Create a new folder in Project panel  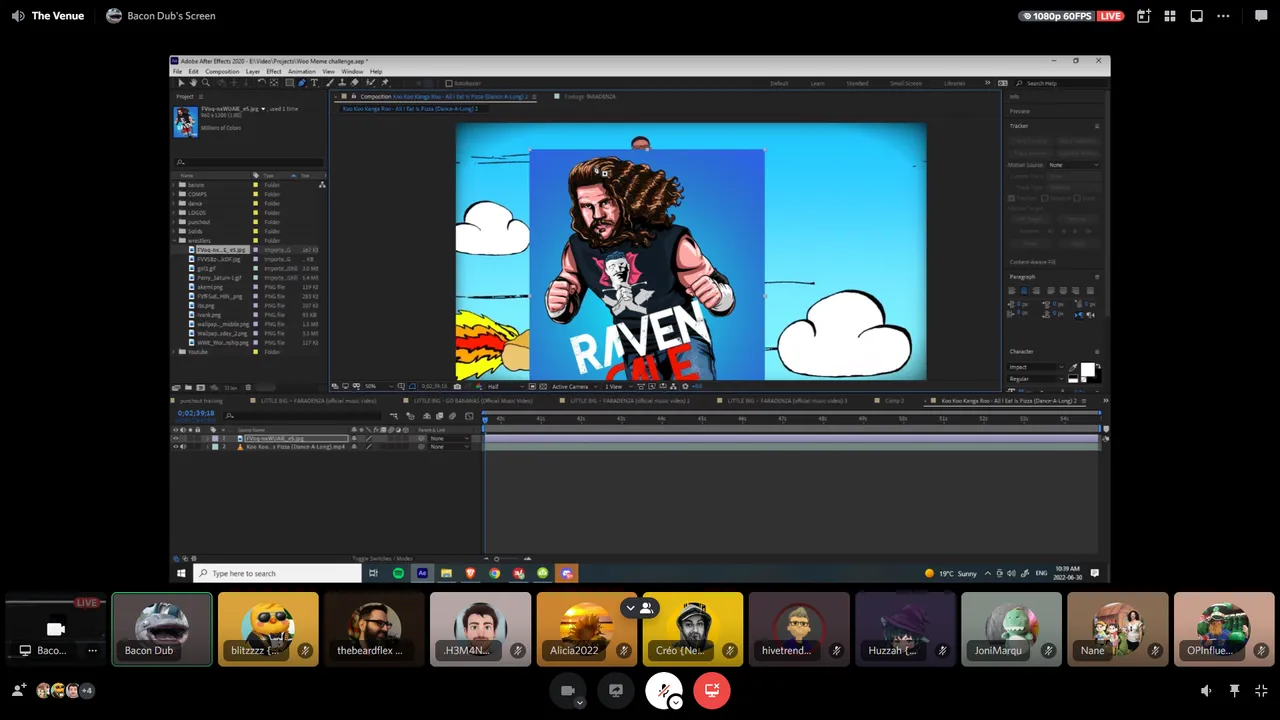(188, 387)
